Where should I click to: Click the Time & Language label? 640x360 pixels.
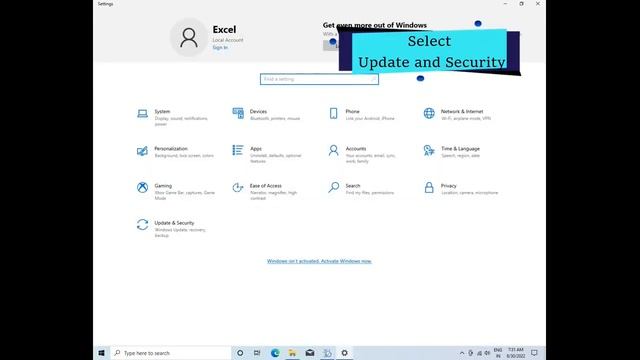click(460, 149)
